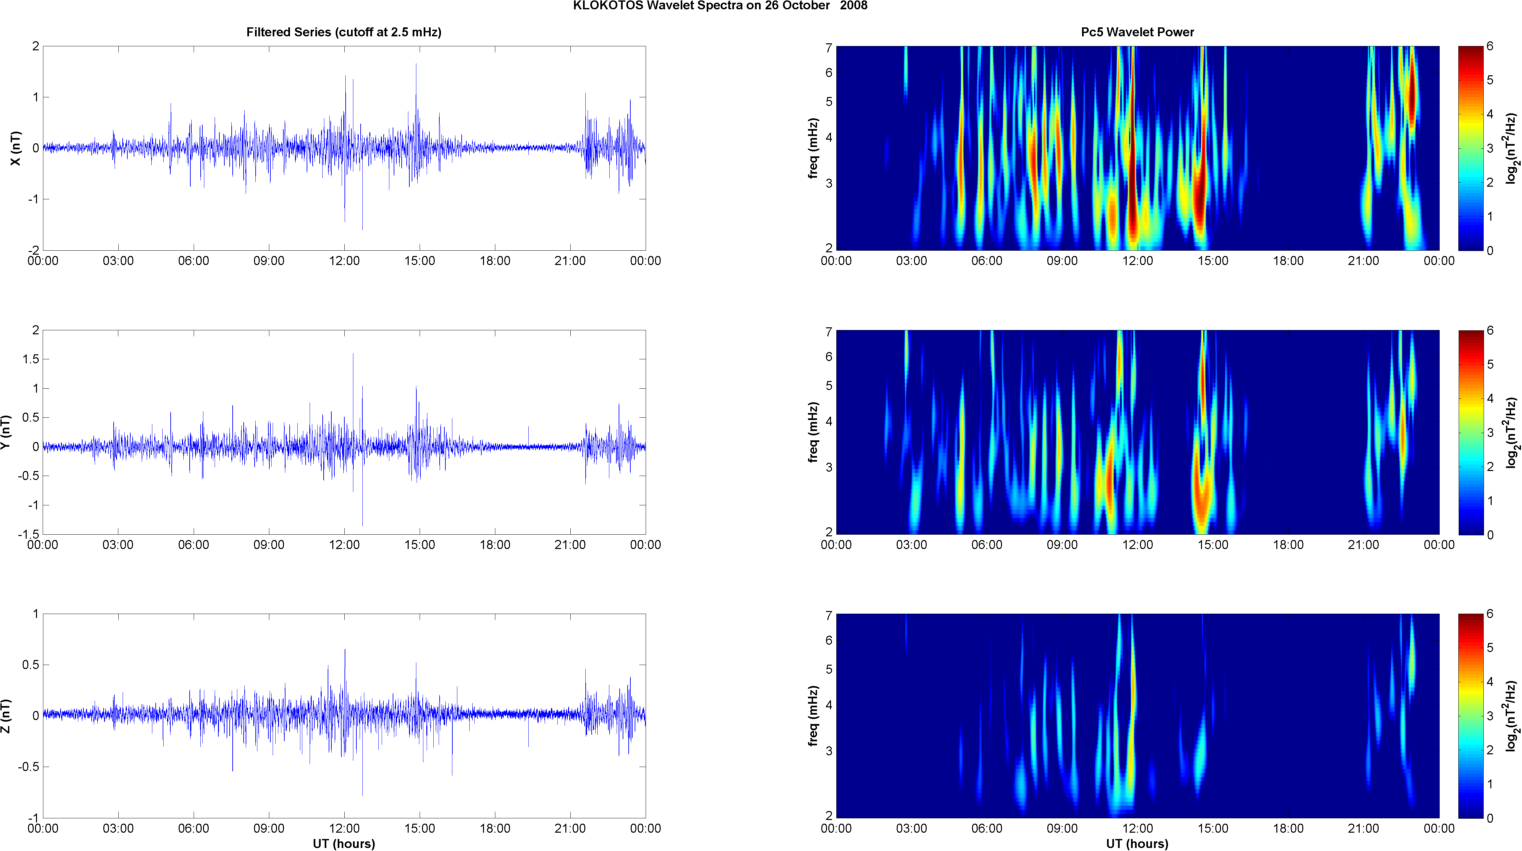Click the colorbar beside the middle spectrogram
The image size is (1522, 851).
point(1470,432)
